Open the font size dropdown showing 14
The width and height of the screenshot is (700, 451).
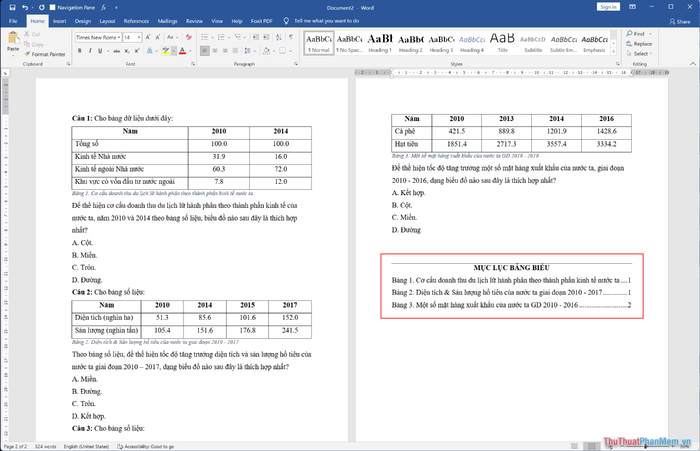132,37
